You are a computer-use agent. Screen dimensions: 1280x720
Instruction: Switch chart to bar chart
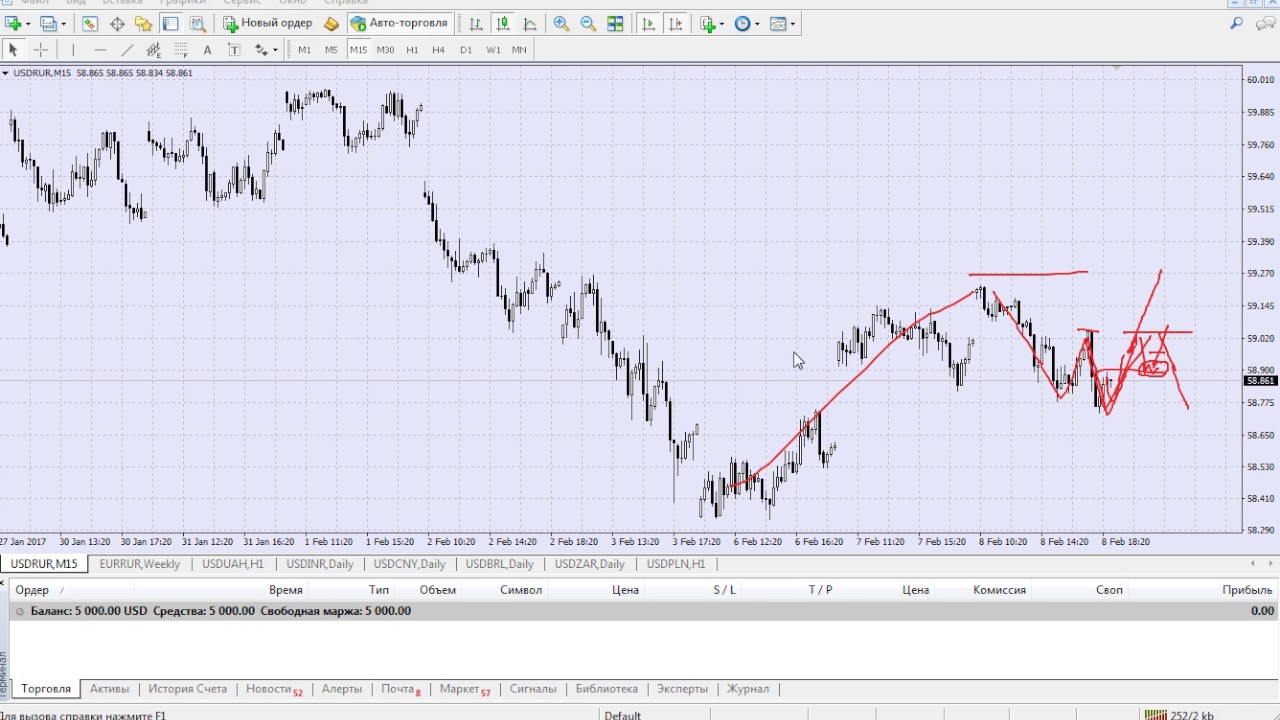[x=476, y=23]
